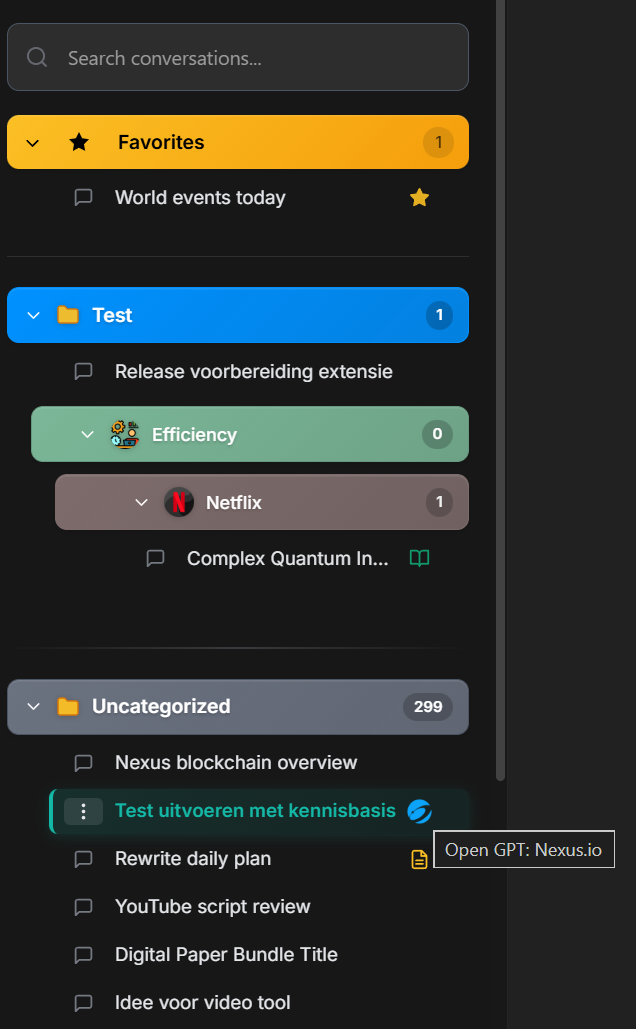Collapse the Netflix subfolder
The image size is (636, 1029).
tap(141, 502)
